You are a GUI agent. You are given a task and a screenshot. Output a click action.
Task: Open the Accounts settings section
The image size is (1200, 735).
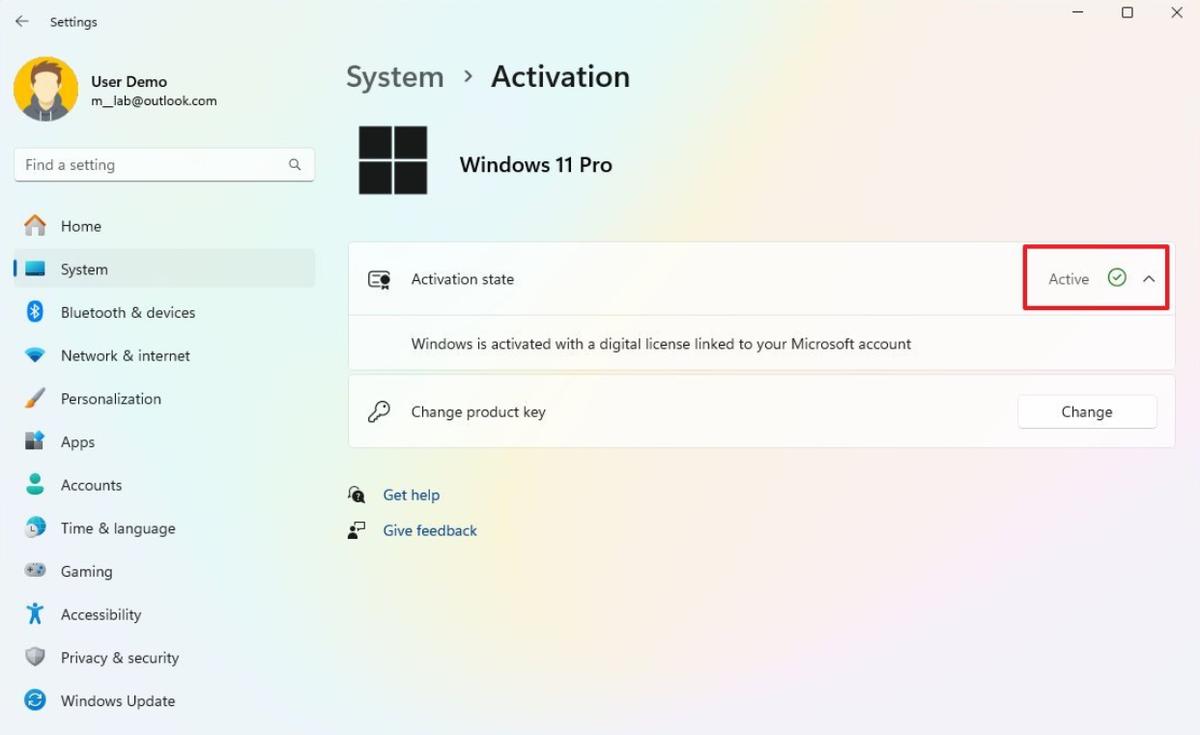pyautogui.click(x=91, y=485)
